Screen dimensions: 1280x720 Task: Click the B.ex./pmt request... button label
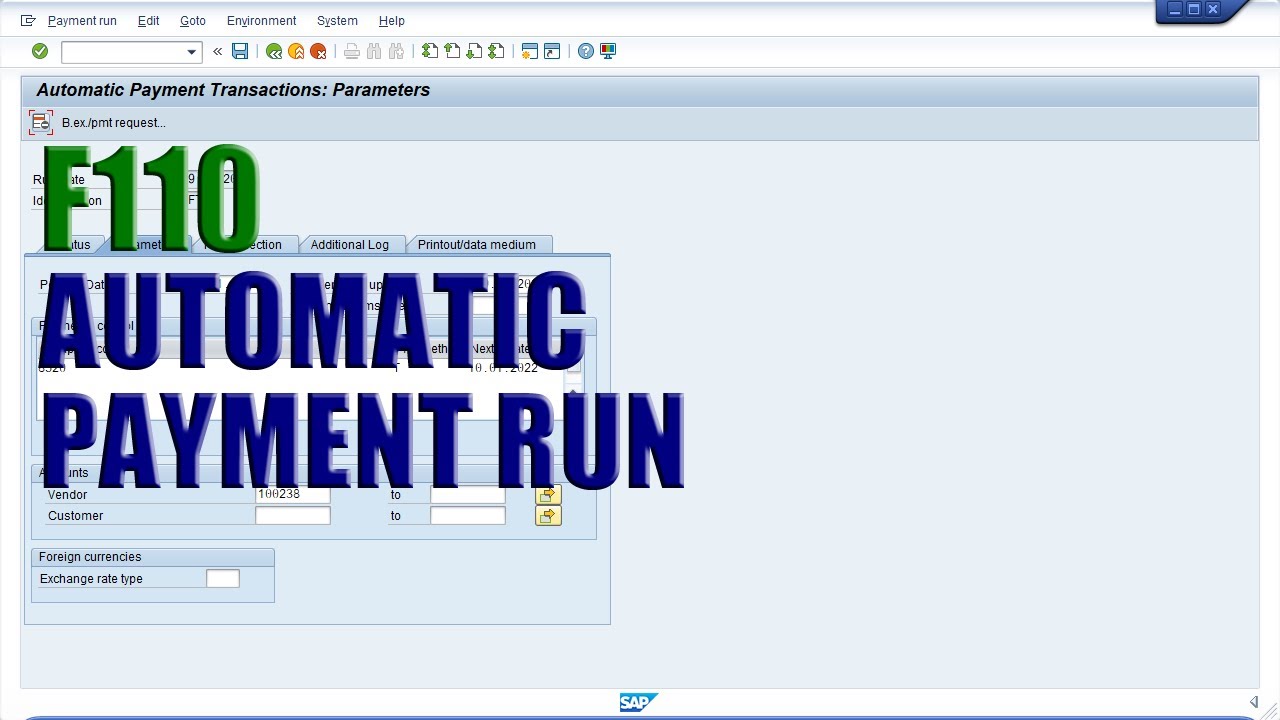[x=114, y=123]
